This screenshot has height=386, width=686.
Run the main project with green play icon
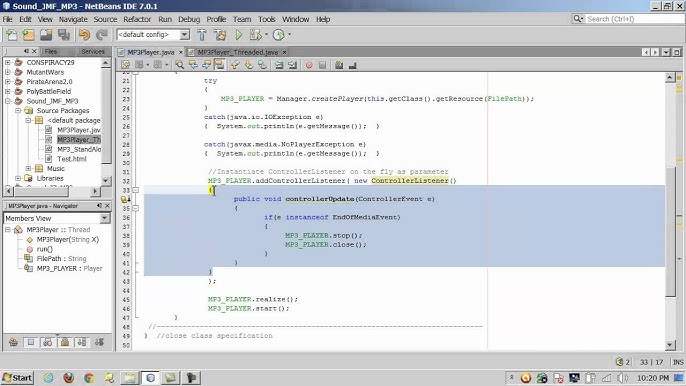click(x=238, y=35)
